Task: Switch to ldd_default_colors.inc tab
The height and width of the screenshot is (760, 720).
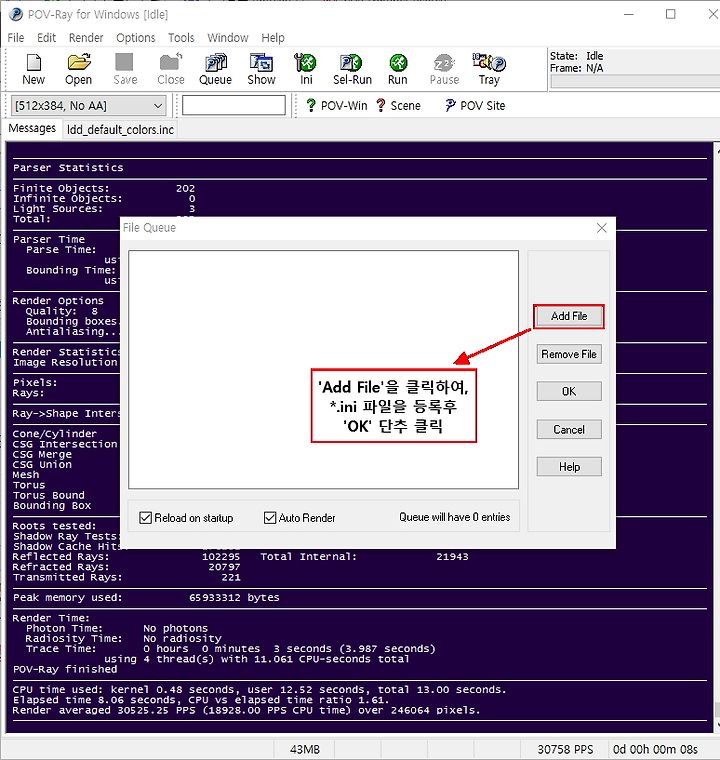Action: pyautogui.click(x=120, y=130)
